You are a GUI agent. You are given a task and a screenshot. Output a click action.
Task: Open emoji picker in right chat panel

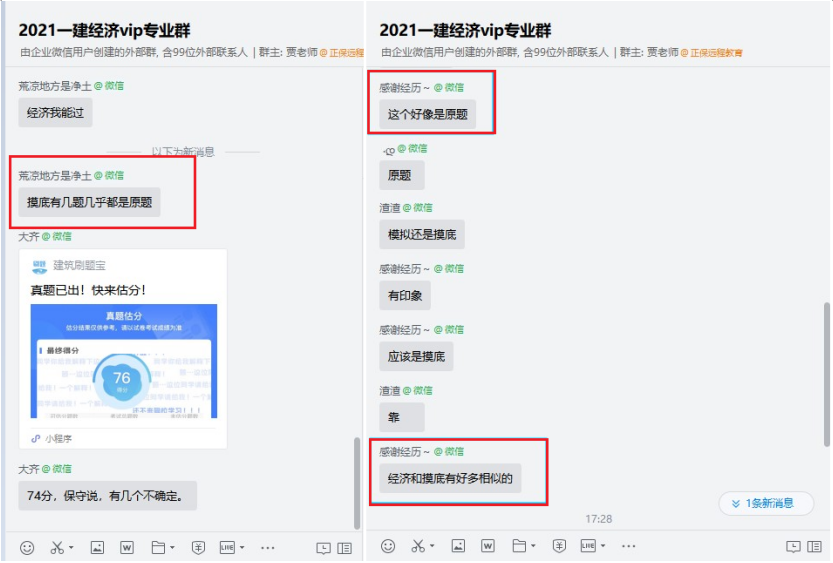pyautogui.click(x=388, y=546)
